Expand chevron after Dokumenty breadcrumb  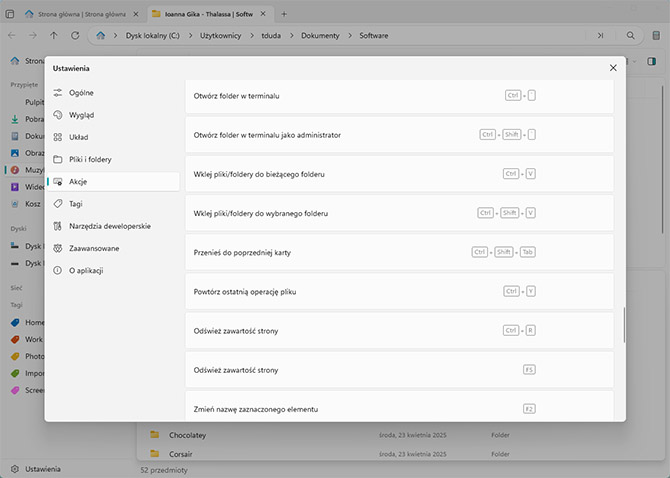350,36
